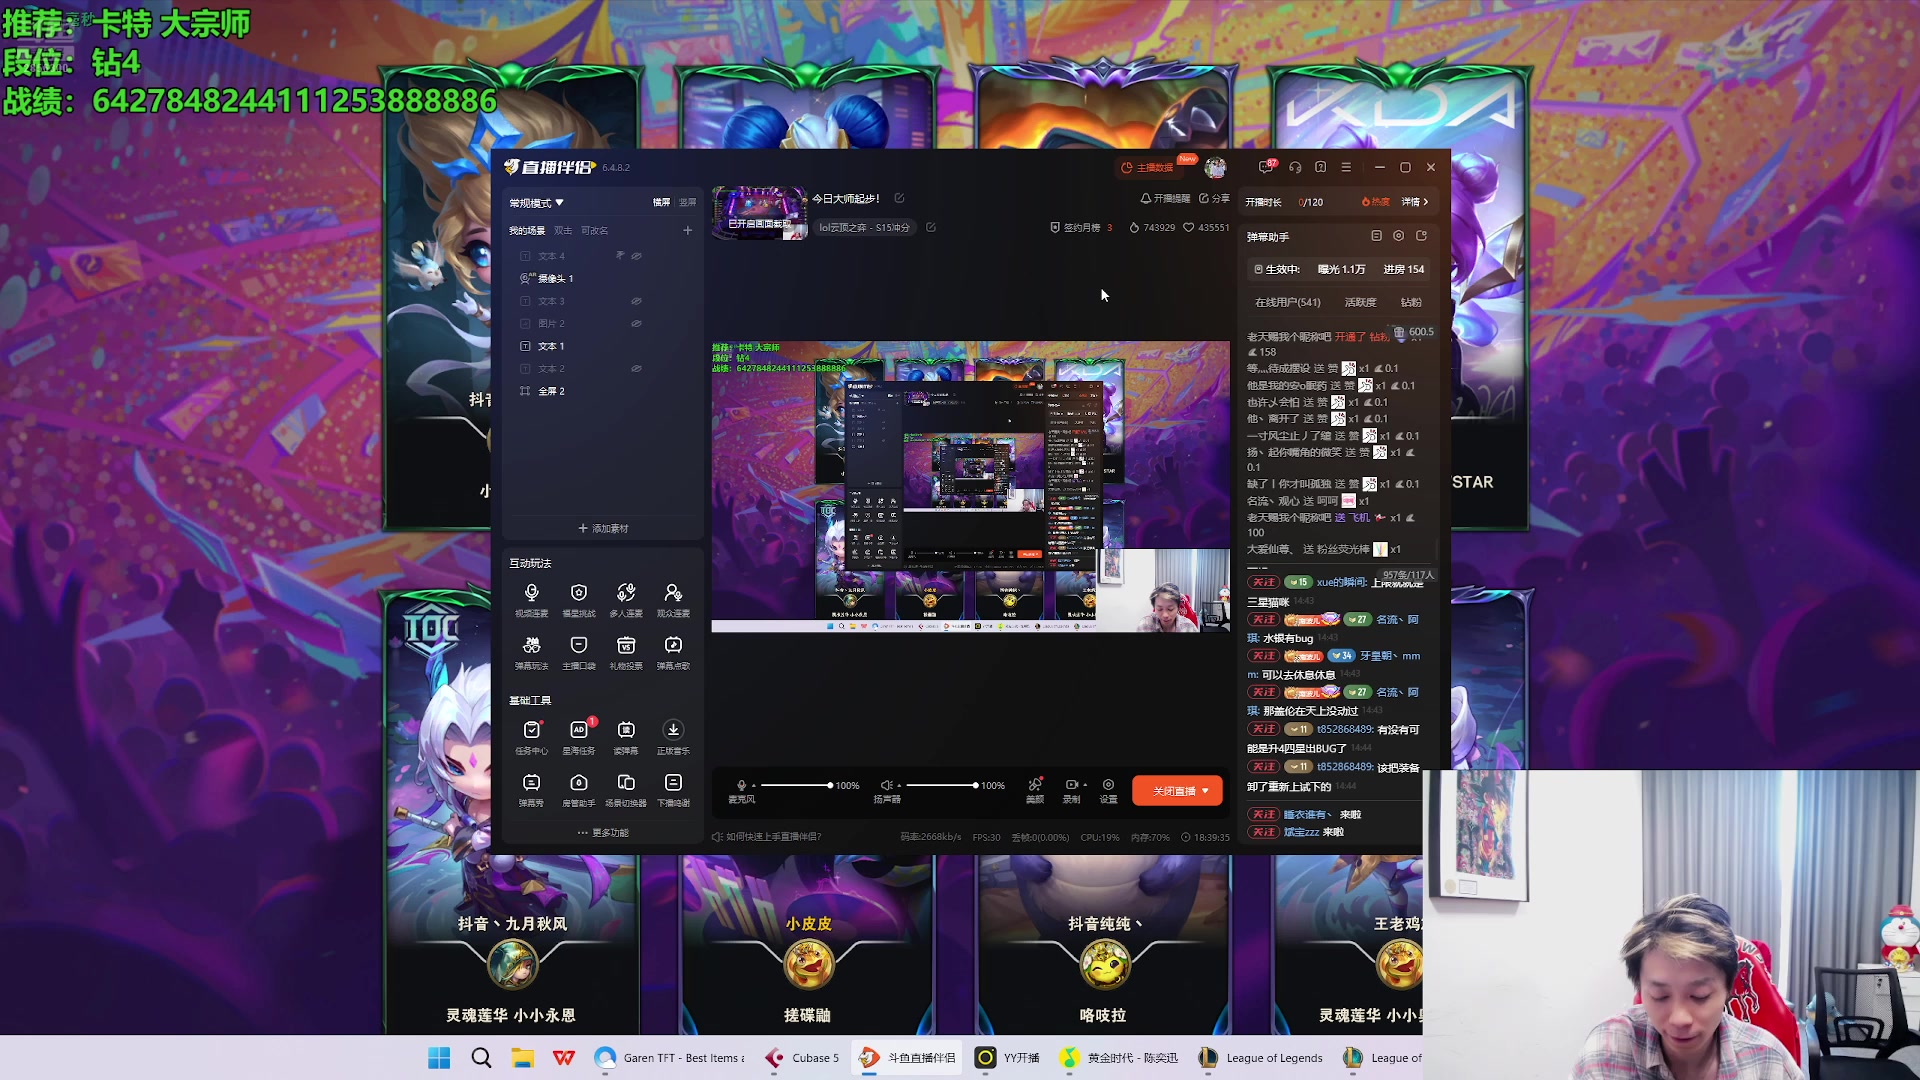Show hidden source 图片 2
Screen dimensions: 1920x1080
(636, 324)
